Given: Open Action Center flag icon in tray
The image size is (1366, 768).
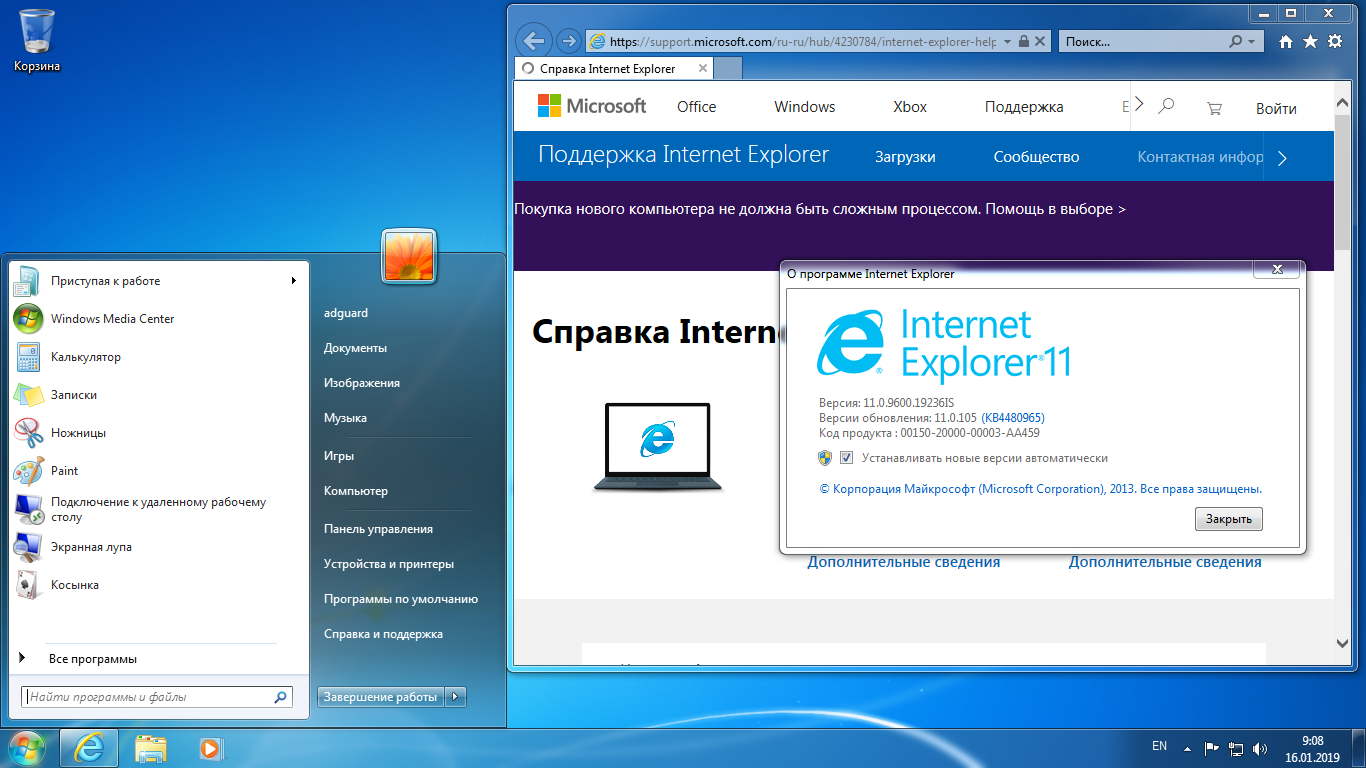Looking at the screenshot, I should pos(1211,748).
